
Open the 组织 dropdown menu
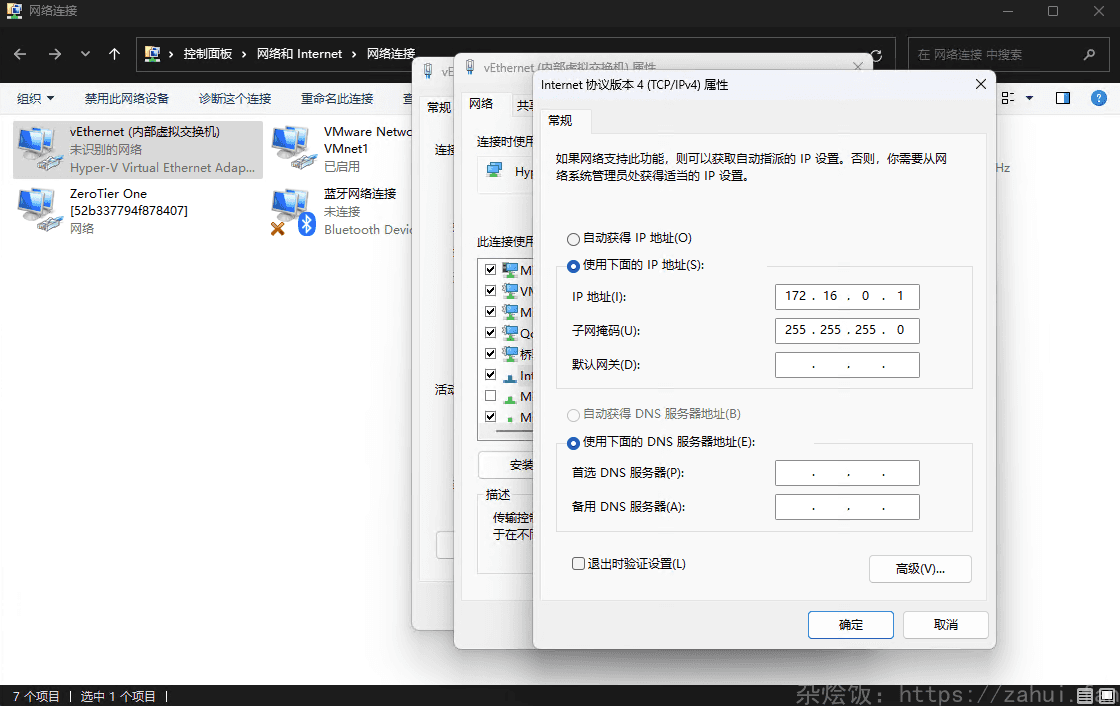[35, 98]
